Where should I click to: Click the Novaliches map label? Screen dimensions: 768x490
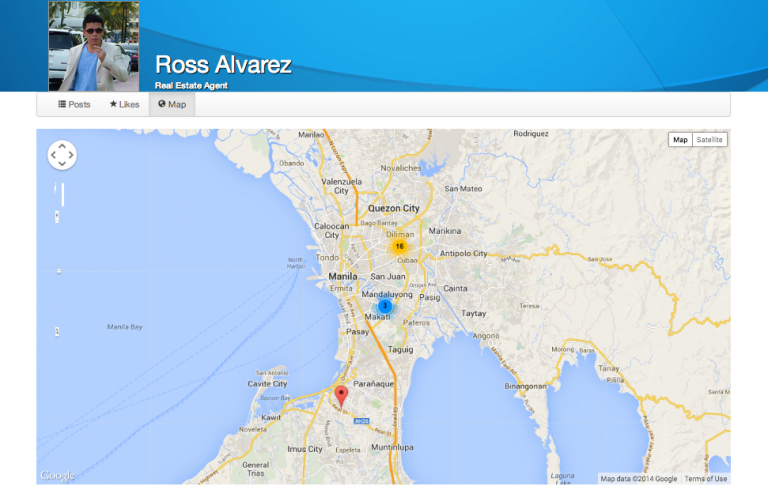tap(401, 168)
